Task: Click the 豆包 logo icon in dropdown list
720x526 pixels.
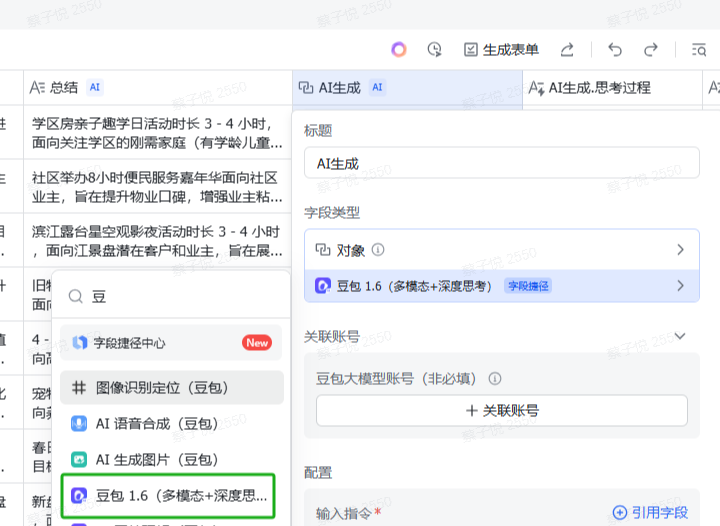Action: [79, 496]
